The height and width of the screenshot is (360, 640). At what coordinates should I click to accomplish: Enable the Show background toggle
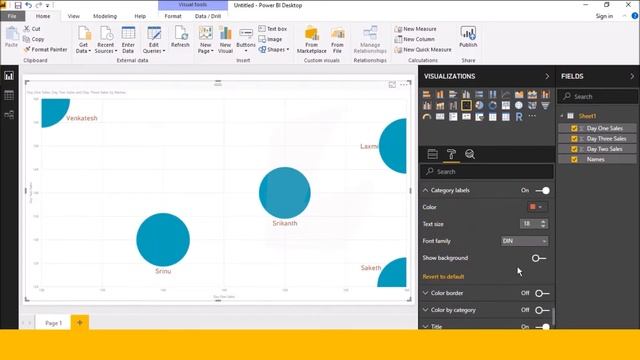(x=539, y=258)
